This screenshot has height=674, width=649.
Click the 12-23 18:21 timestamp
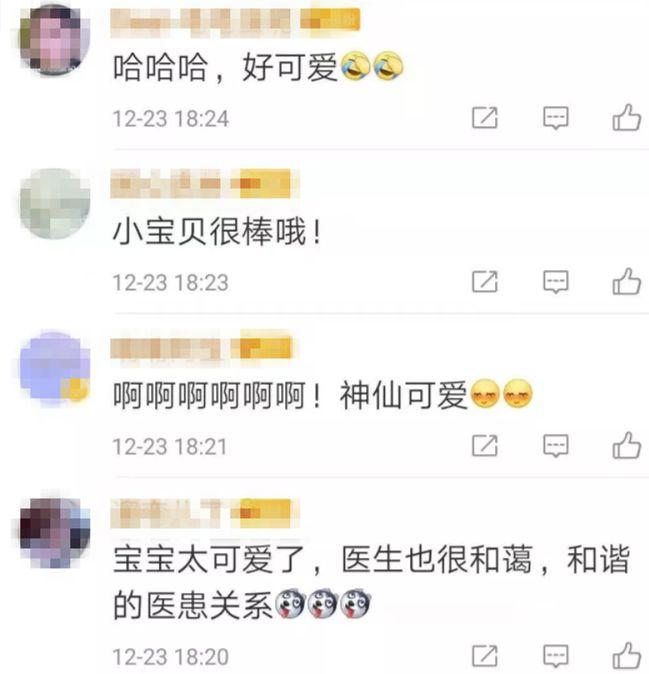(x=170, y=447)
